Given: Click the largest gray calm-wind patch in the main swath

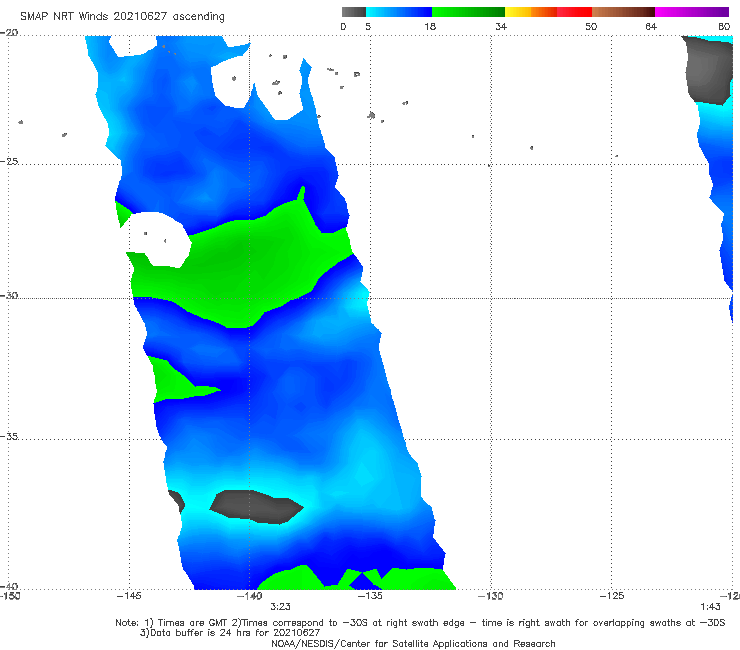Looking at the screenshot, I should point(256,506).
